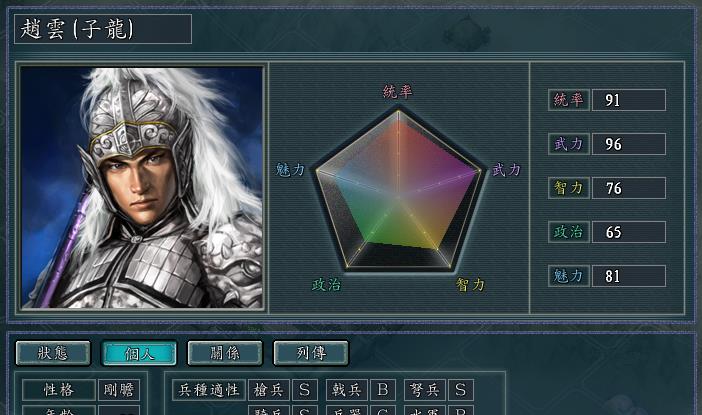This screenshot has height=415, width=702.
Task: Click the 兵種適性 troop aptitude label
Action: click(209, 390)
